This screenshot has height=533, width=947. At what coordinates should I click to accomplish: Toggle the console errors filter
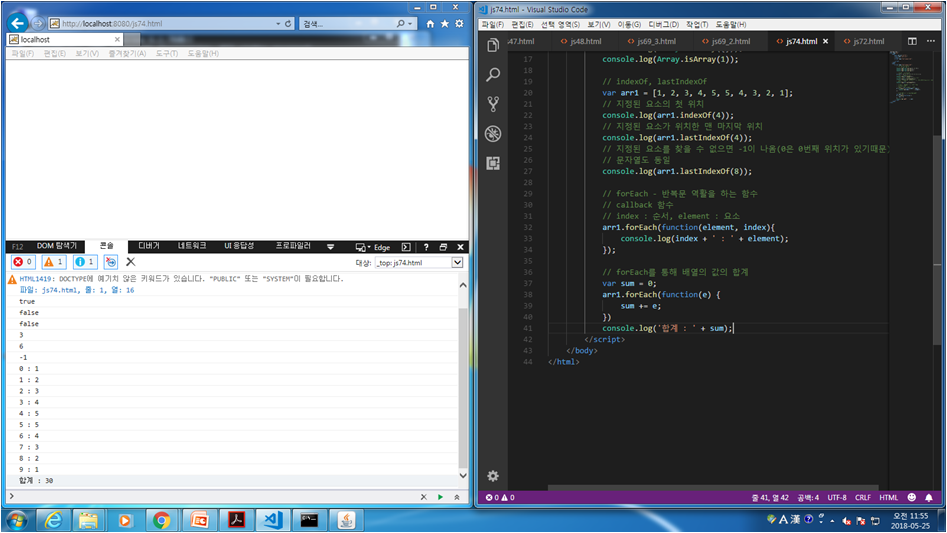coord(24,262)
